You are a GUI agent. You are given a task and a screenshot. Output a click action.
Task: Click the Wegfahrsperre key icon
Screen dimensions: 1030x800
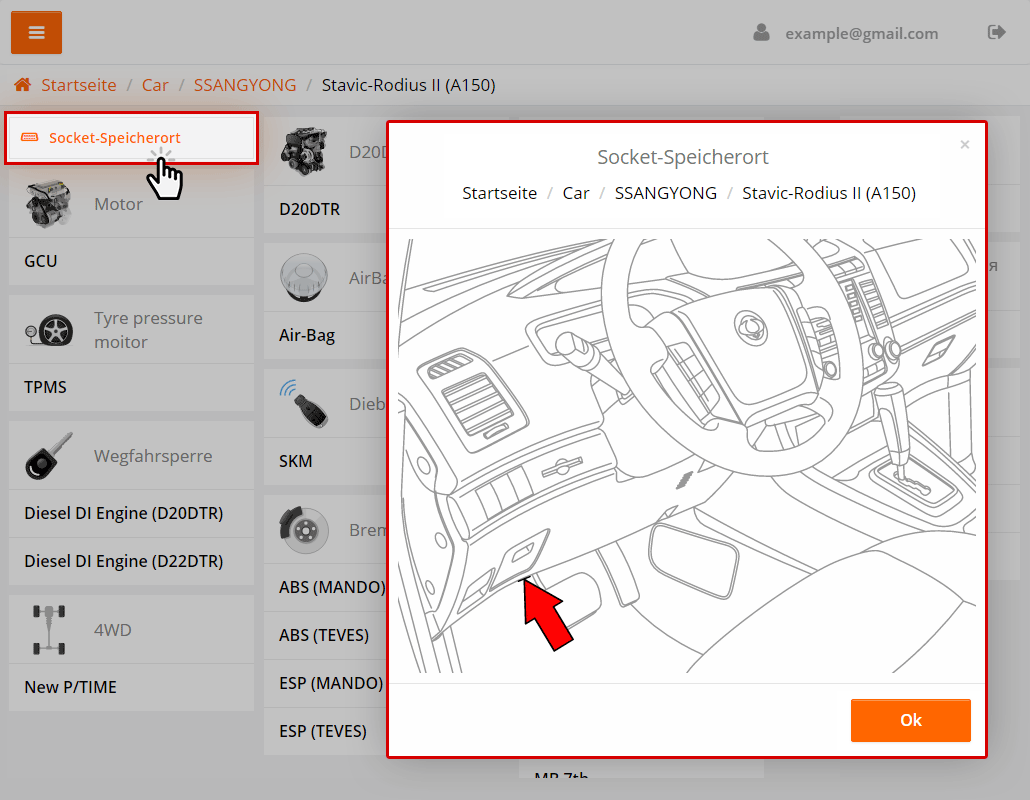click(48, 456)
